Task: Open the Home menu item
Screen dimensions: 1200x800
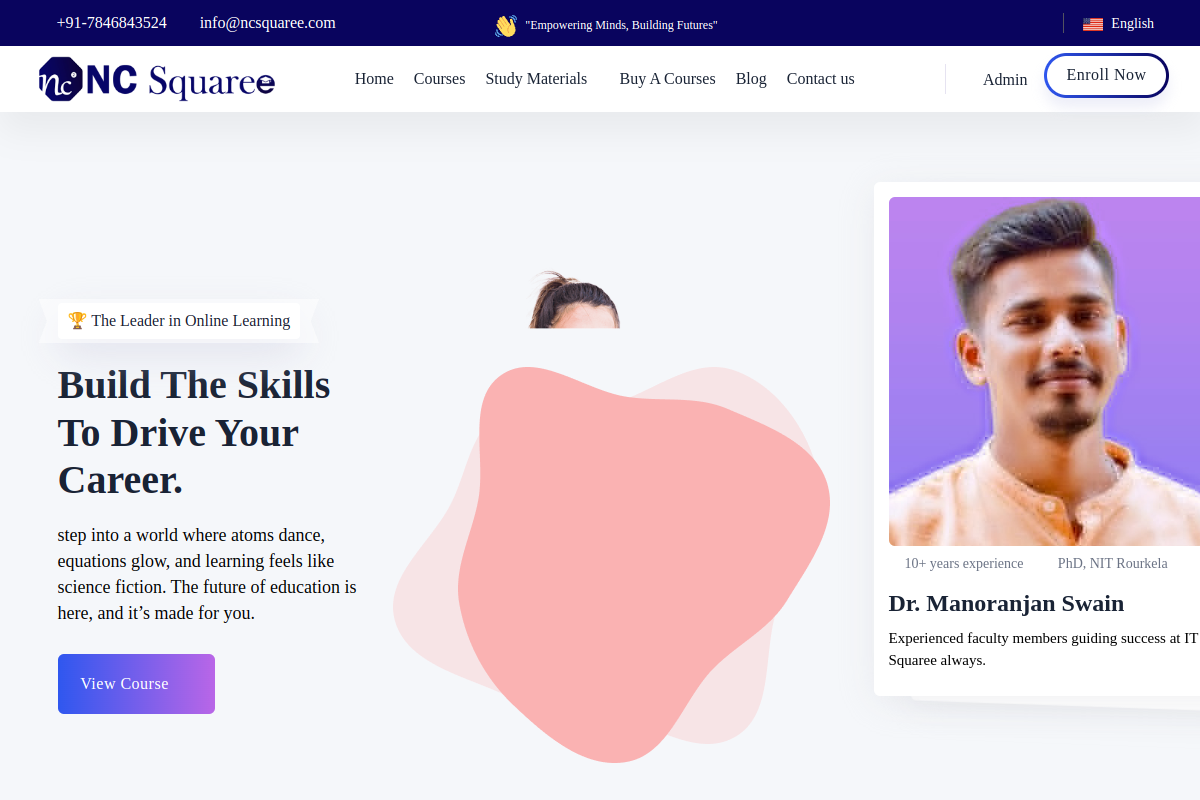Action: (x=374, y=79)
